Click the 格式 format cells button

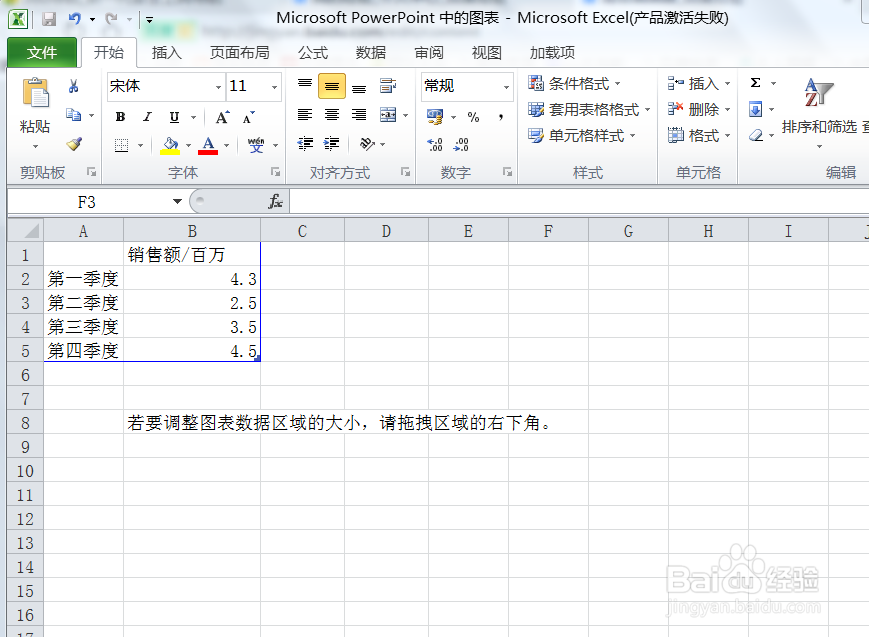click(699, 136)
